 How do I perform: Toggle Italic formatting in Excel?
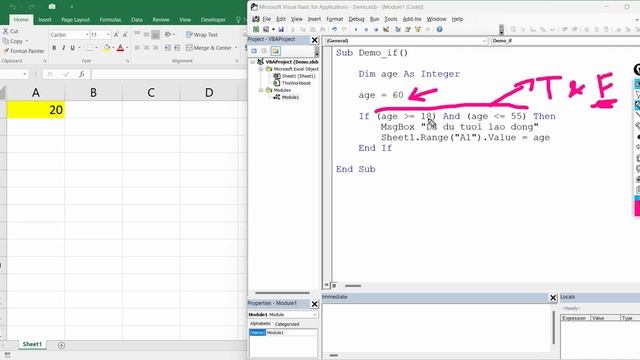click(63, 48)
